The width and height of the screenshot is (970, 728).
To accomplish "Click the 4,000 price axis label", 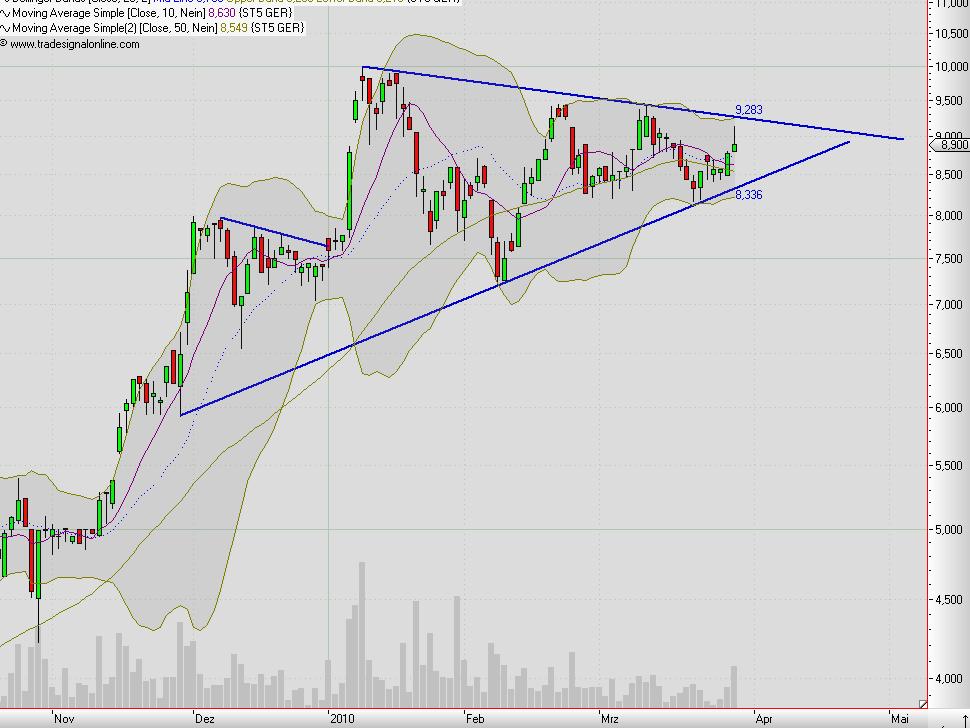I will (951, 679).
